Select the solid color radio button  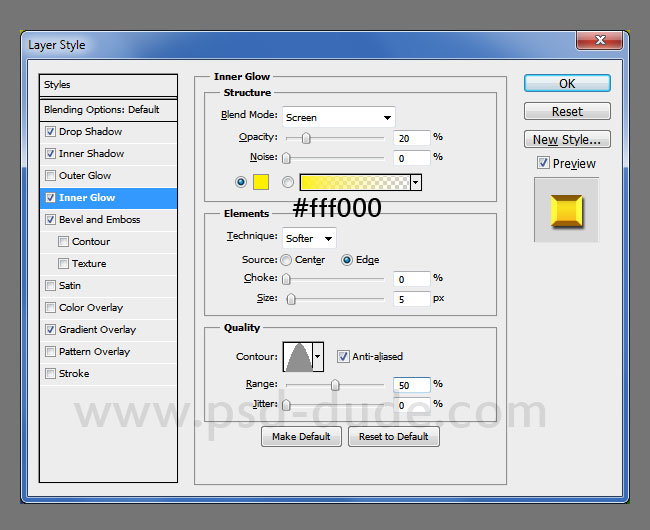(x=241, y=182)
